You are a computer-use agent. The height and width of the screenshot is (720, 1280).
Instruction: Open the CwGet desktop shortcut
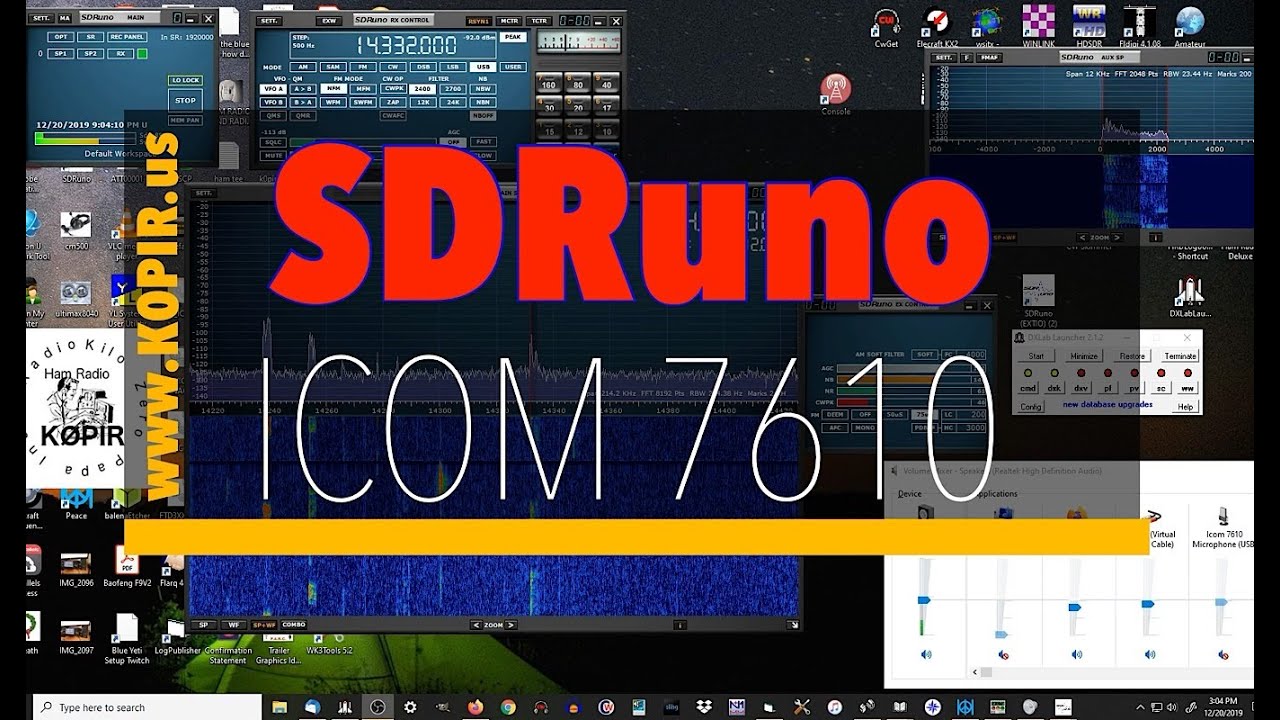pyautogui.click(x=886, y=27)
